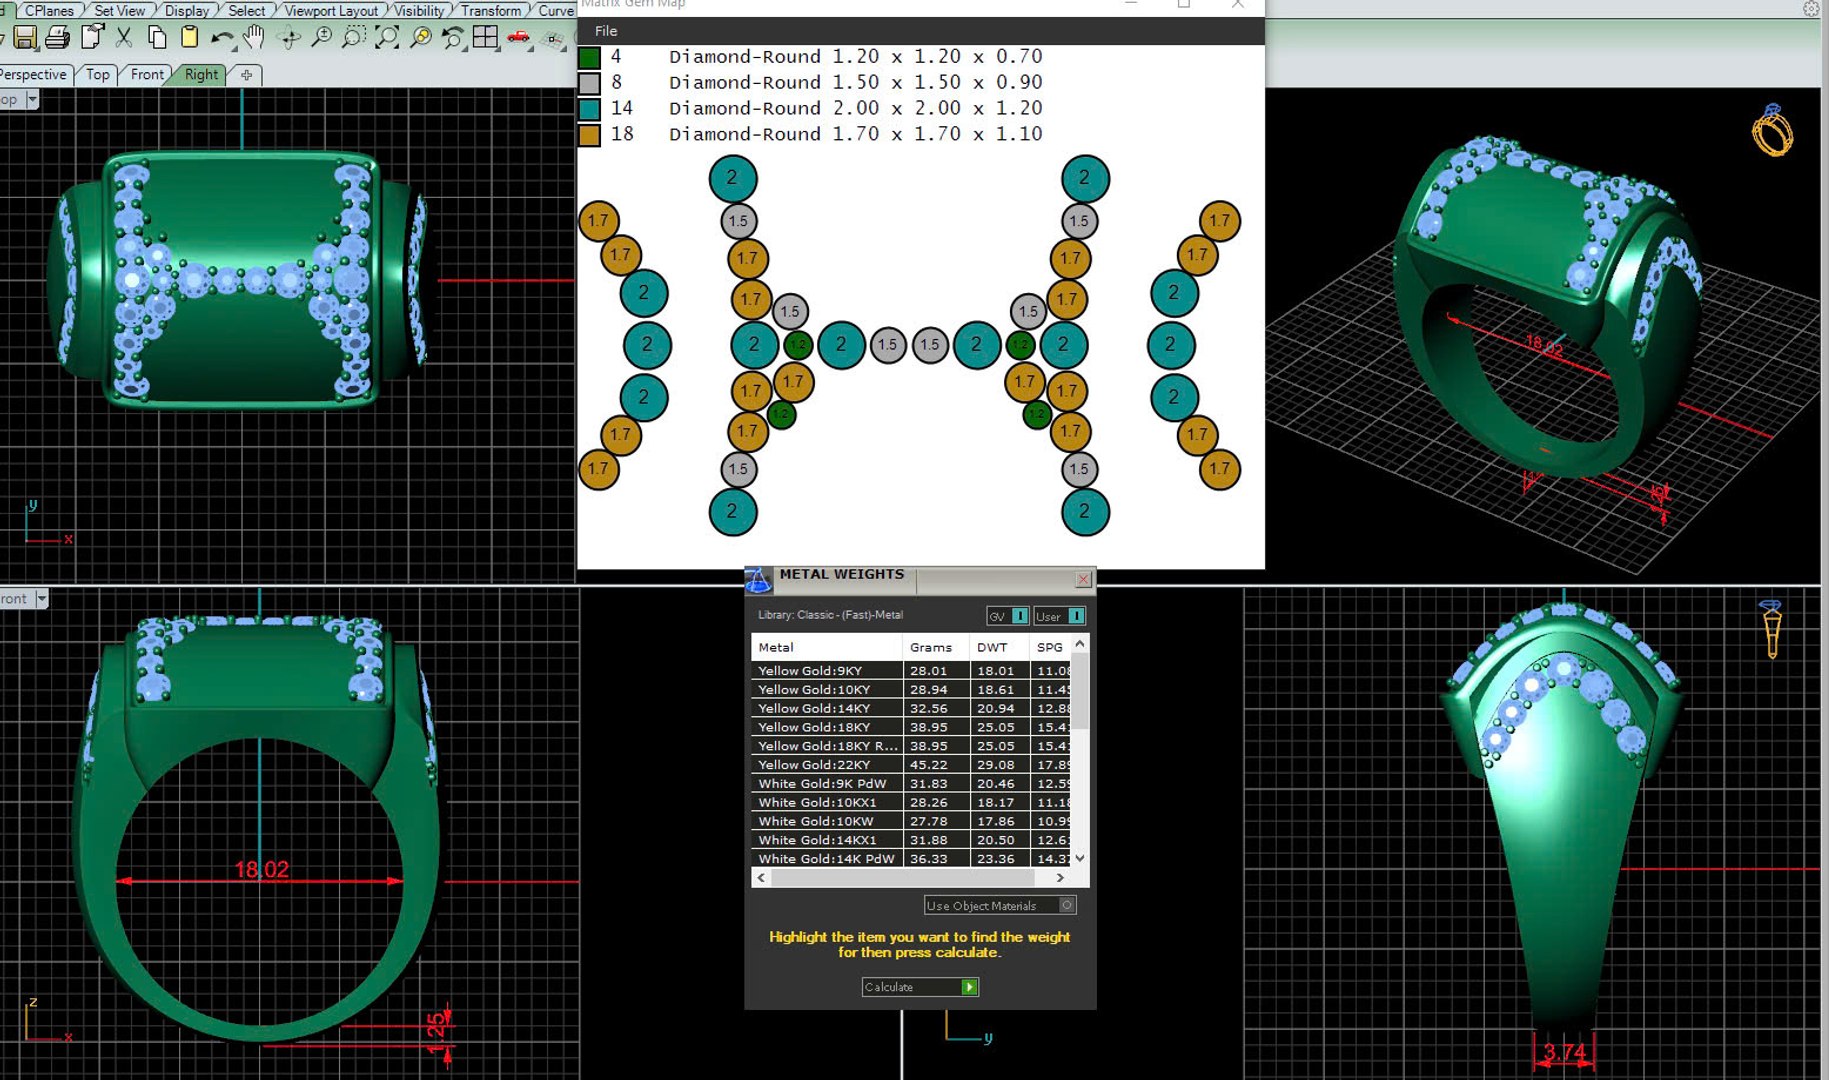Click the Zoom Window icon
This screenshot has height=1080, width=1829.
point(354,38)
